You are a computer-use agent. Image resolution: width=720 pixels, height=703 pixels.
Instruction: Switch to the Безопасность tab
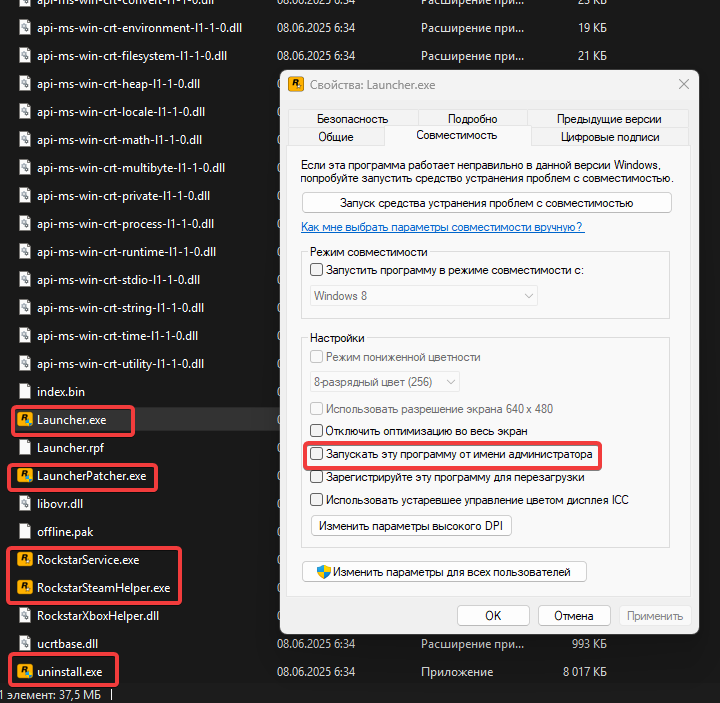click(353, 118)
